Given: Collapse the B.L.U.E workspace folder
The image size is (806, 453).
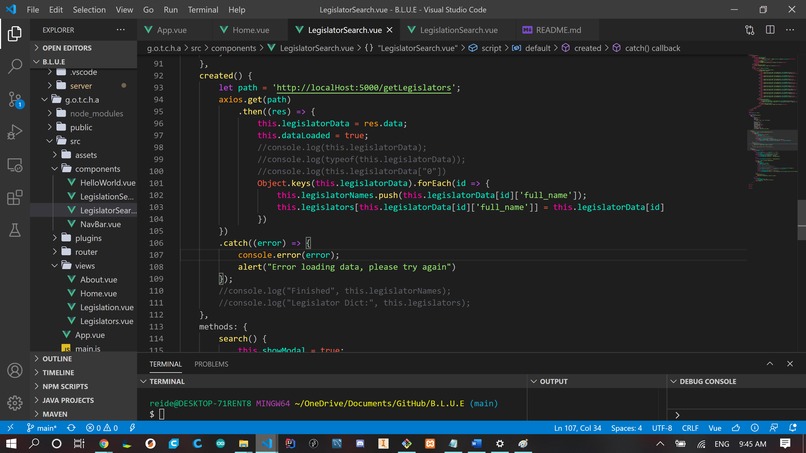Looking at the screenshot, I should (x=84, y=61).
